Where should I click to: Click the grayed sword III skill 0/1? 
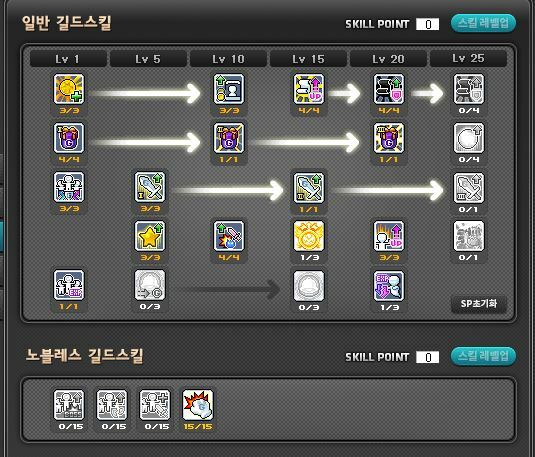tap(469, 188)
